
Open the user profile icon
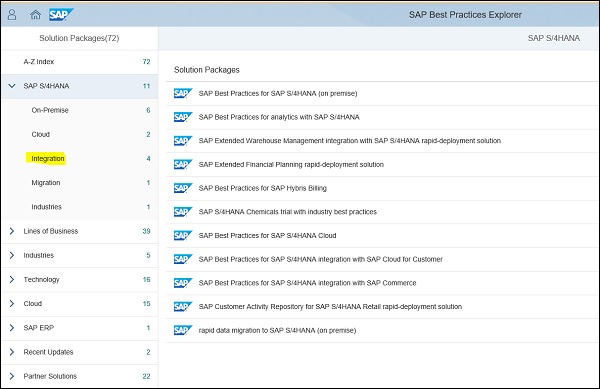pos(12,15)
